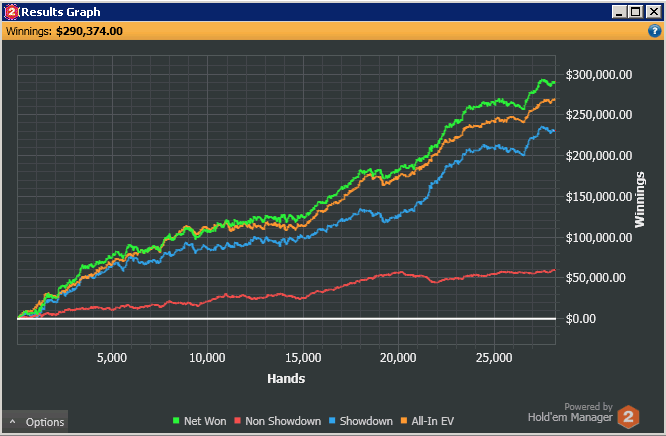Click the red Non Showdown color swatch
Screen dimensions: 666x436
[237, 420]
